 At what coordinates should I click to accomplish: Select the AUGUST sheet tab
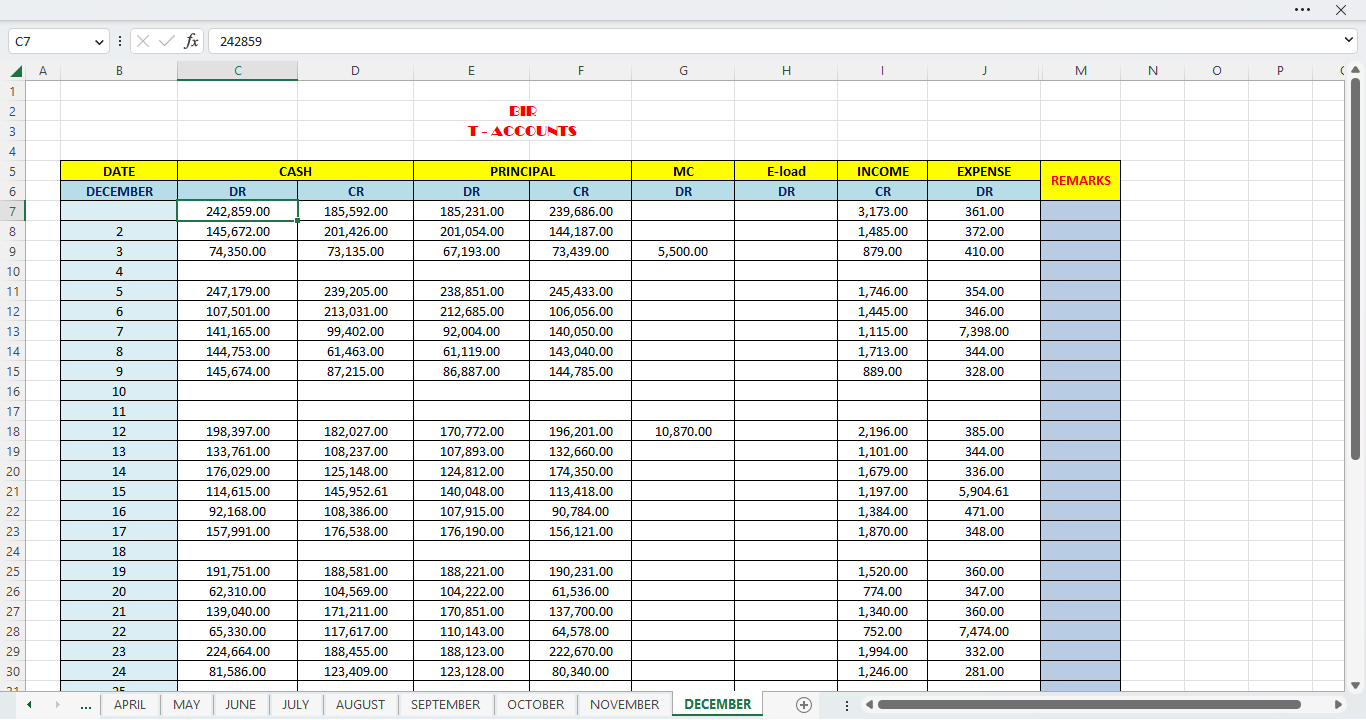coord(360,705)
